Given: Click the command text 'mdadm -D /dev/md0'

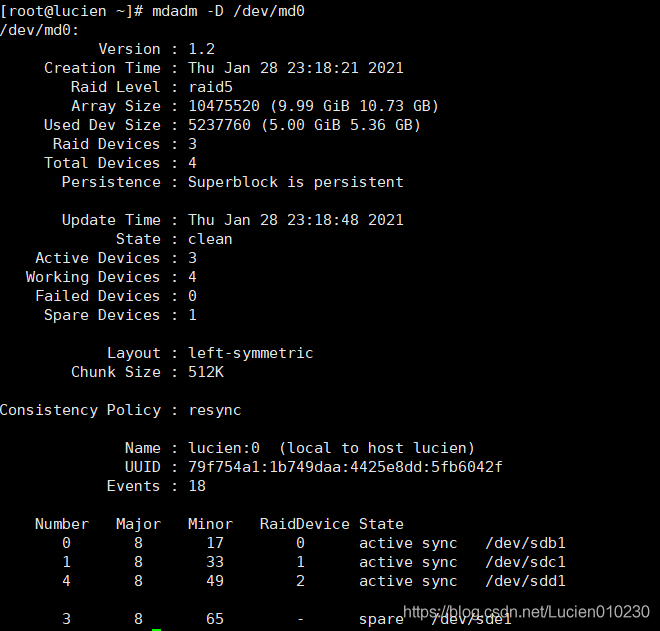Looking at the screenshot, I should pyautogui.click(x=228, y=11).
